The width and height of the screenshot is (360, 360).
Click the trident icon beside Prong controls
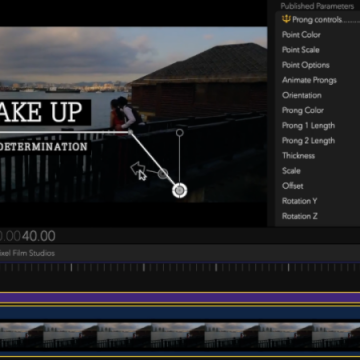286,19
